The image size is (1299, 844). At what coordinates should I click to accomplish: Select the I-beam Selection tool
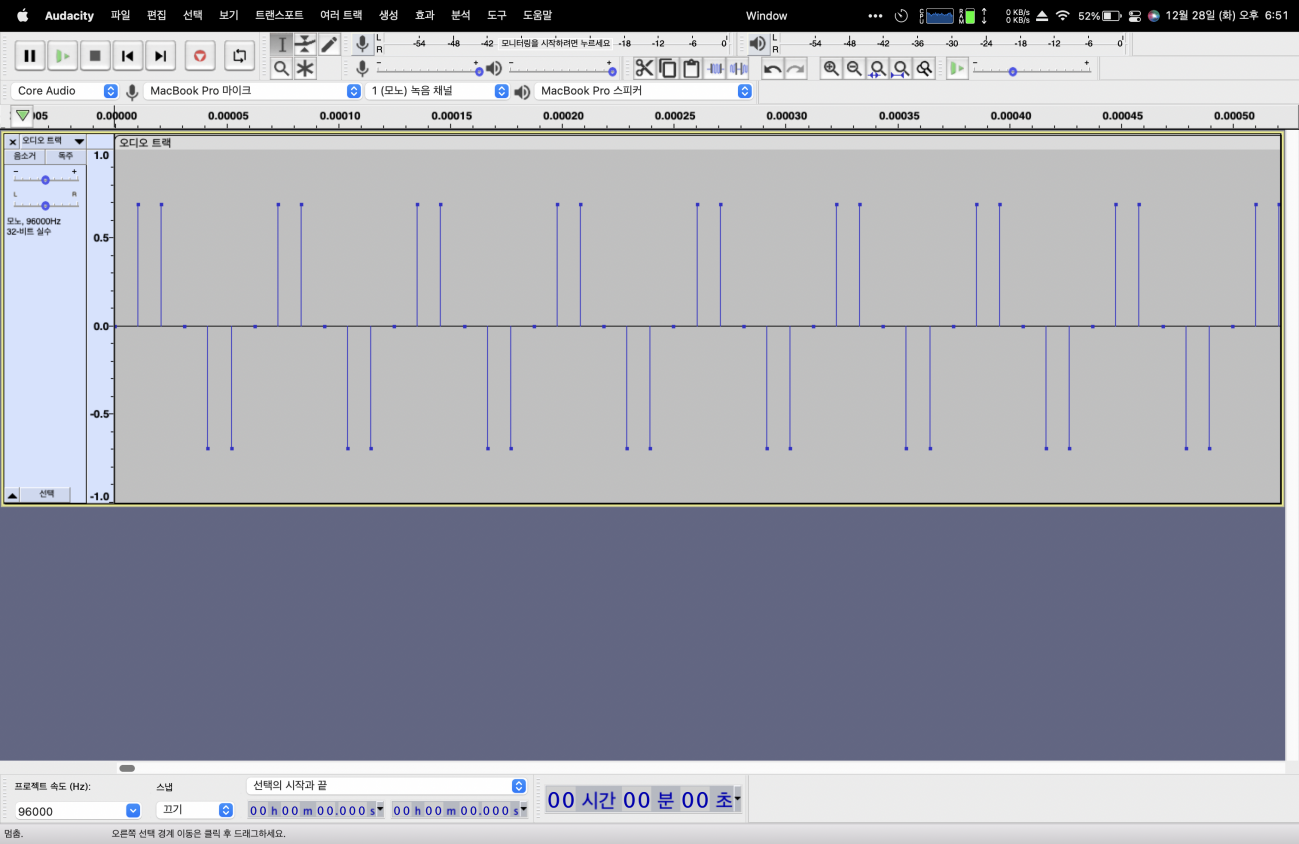tap(282, 44)
